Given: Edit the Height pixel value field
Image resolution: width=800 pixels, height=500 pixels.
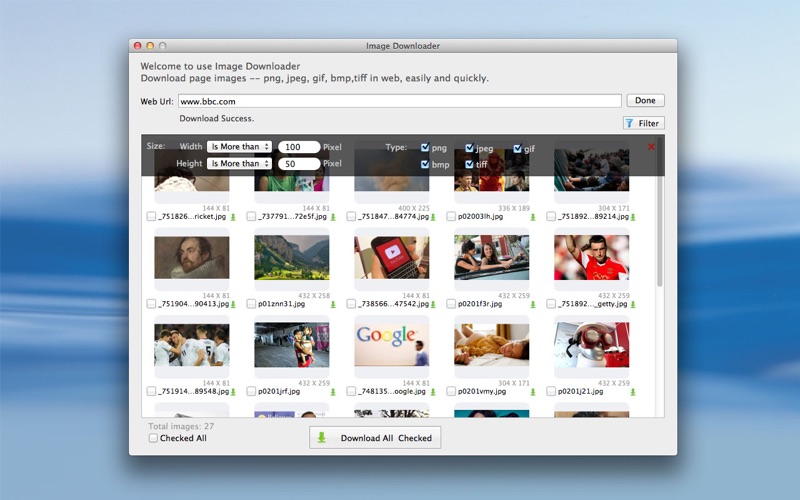Looking at the screenshot, I should tap(299, 164).
